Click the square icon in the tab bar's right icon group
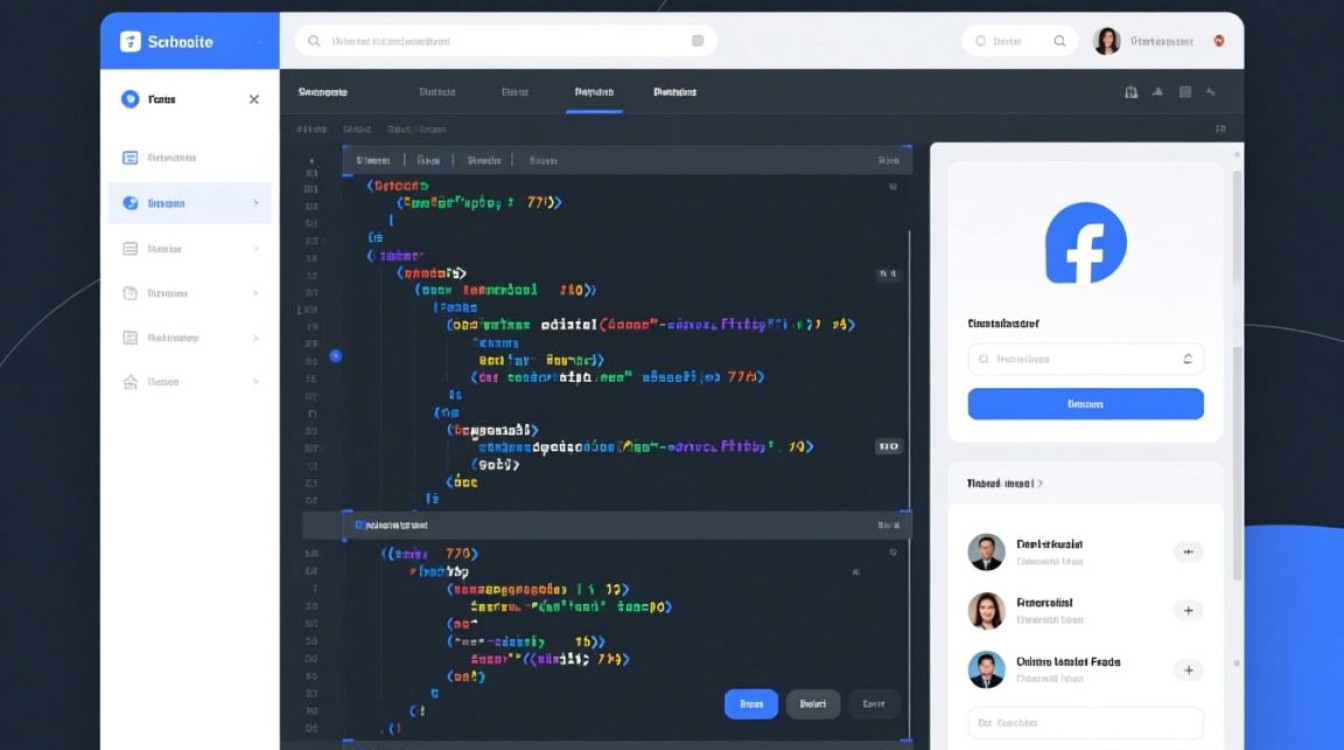Viewport: 1344px width, 750px height. (1185, 92)
